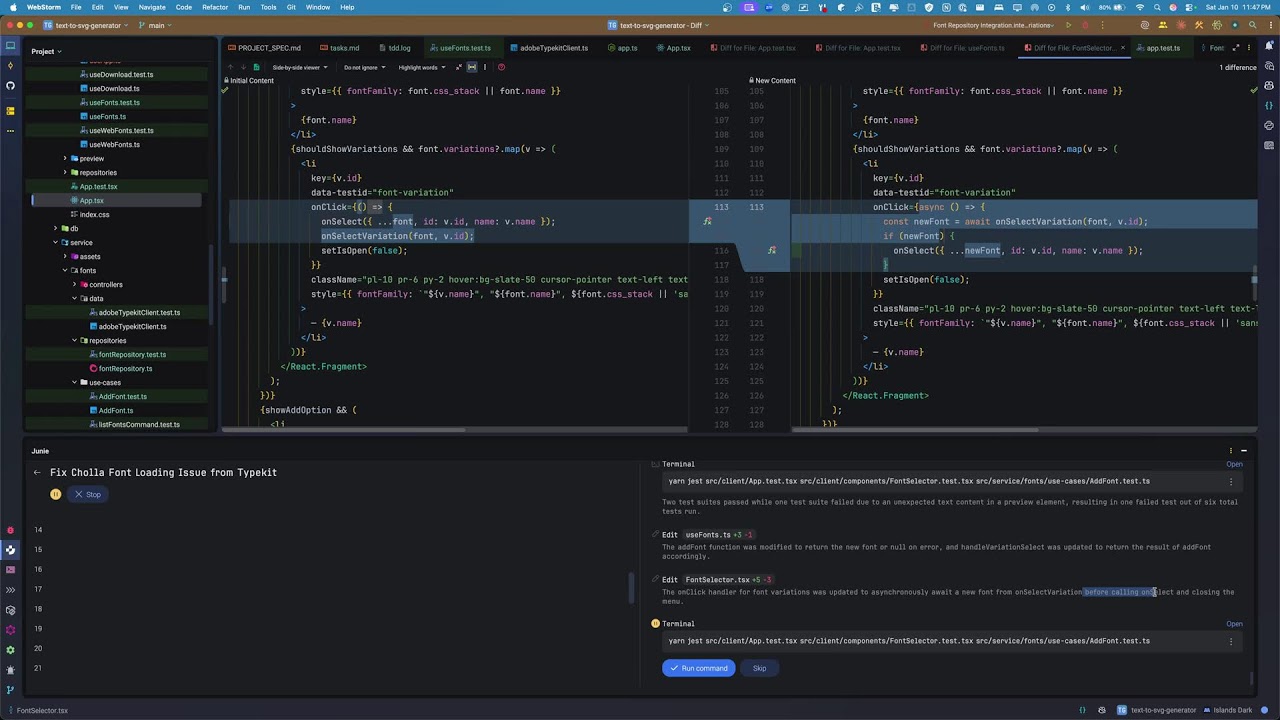Switch to adobeTypekitClient.ts tab
The width and height of the screenshot is (1280, 720).
point(548,48)
